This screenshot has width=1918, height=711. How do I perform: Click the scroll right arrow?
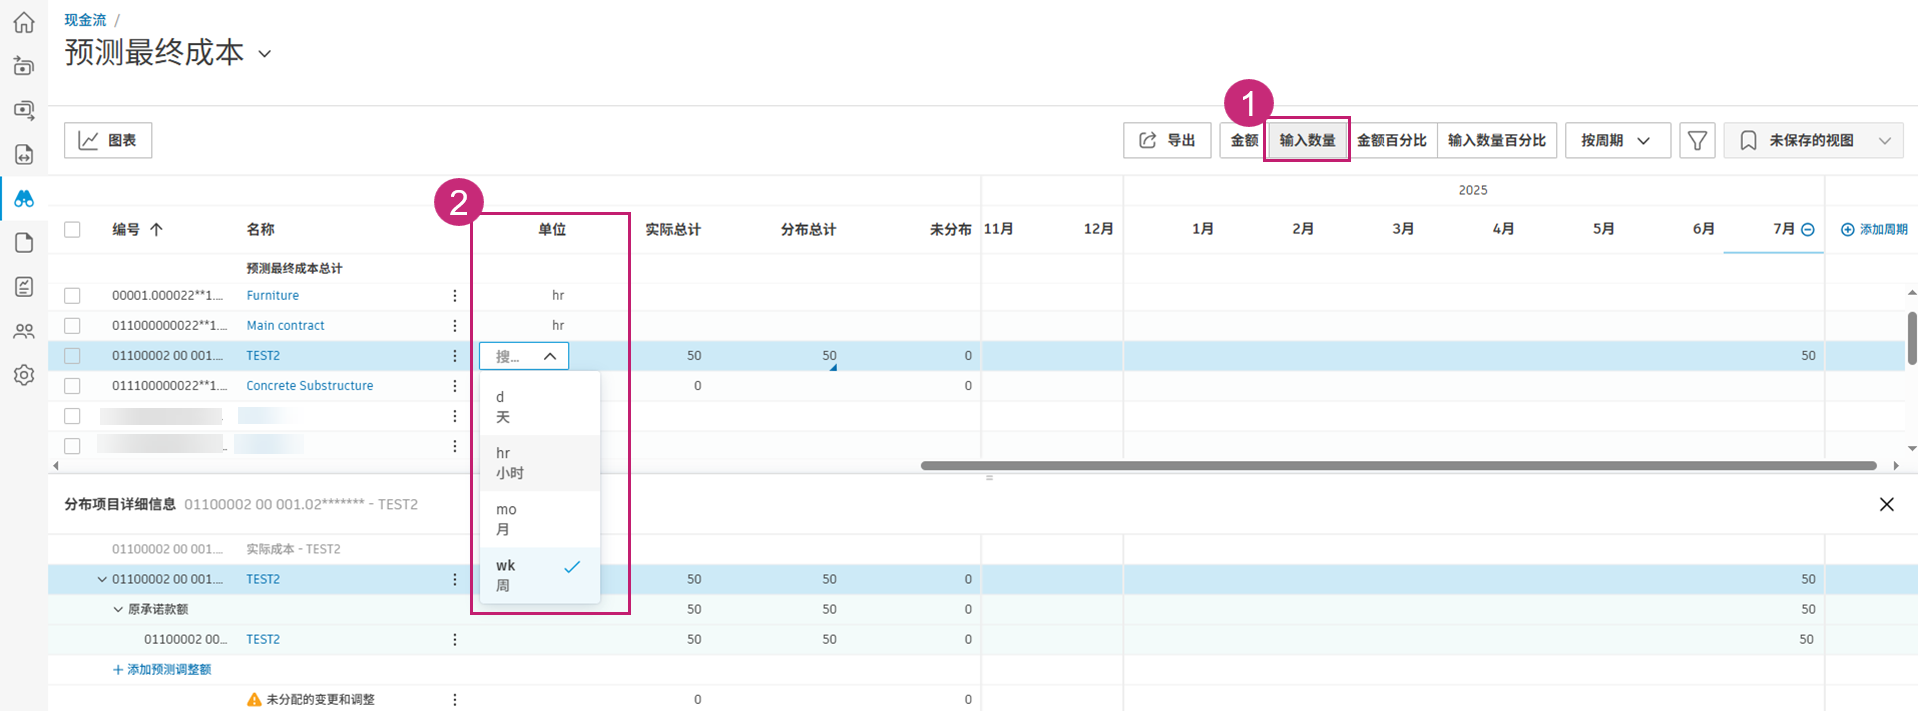[x=1895, y=465]
